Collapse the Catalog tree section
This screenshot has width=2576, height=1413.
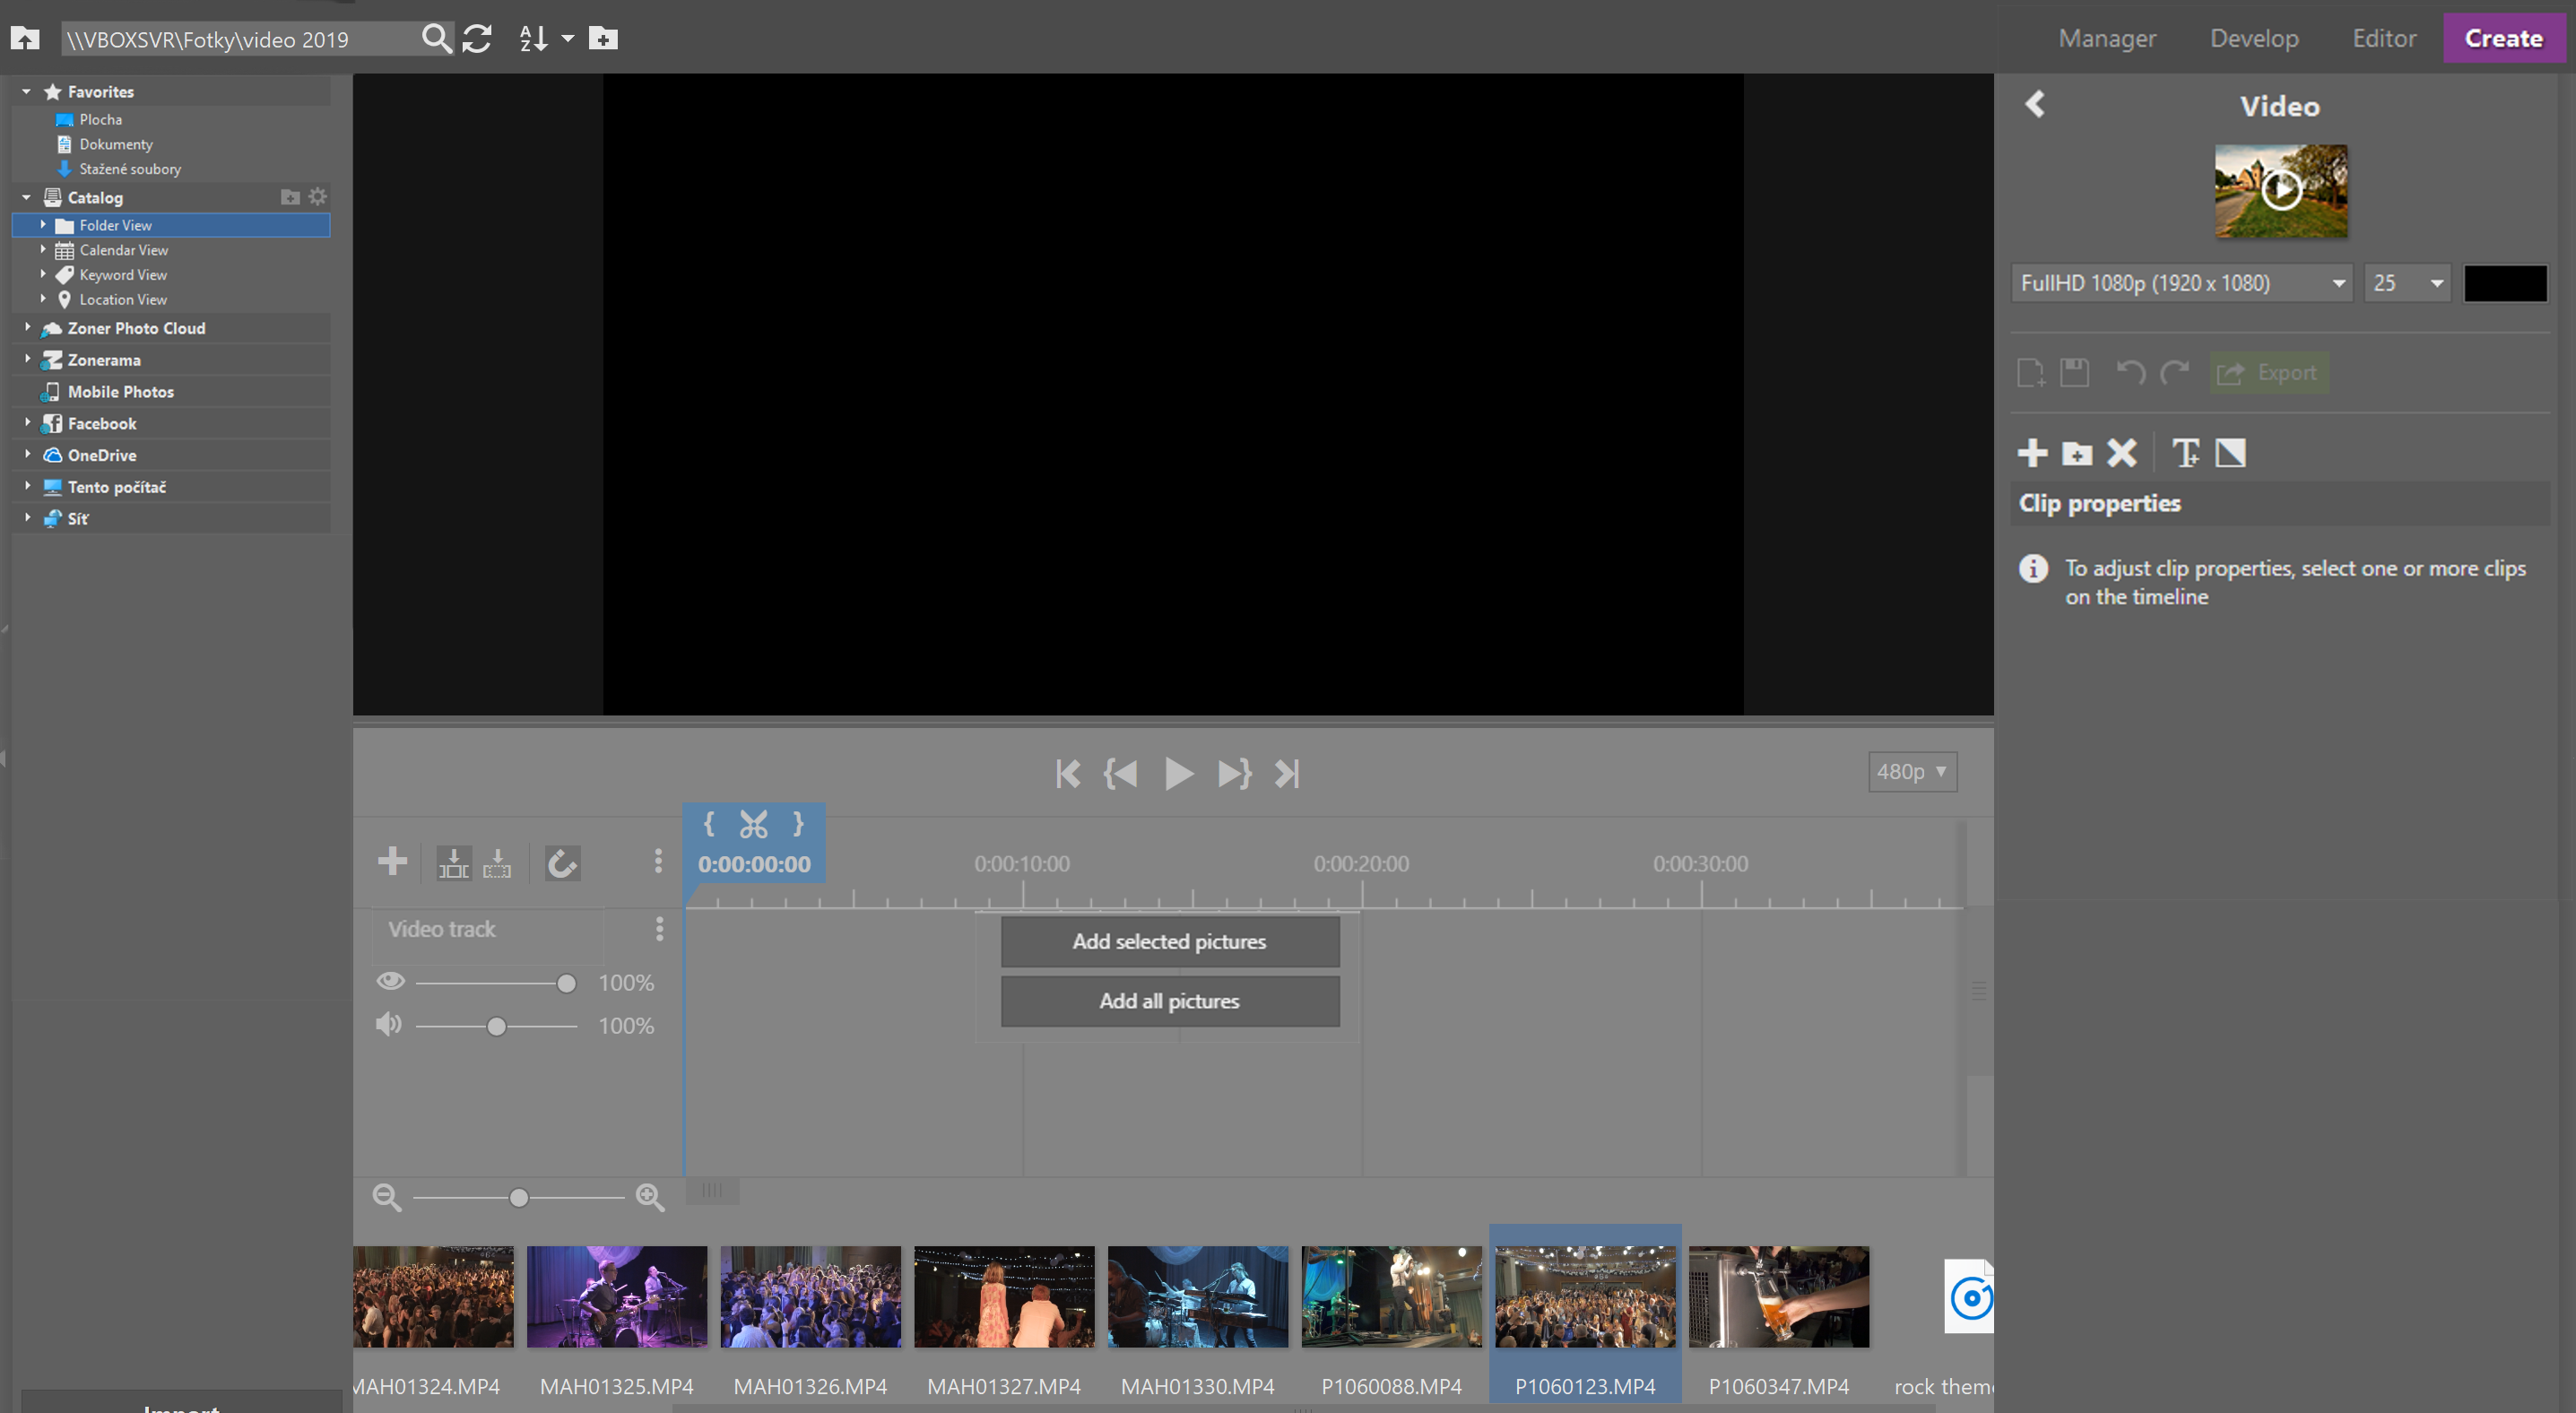coord(27,197)
